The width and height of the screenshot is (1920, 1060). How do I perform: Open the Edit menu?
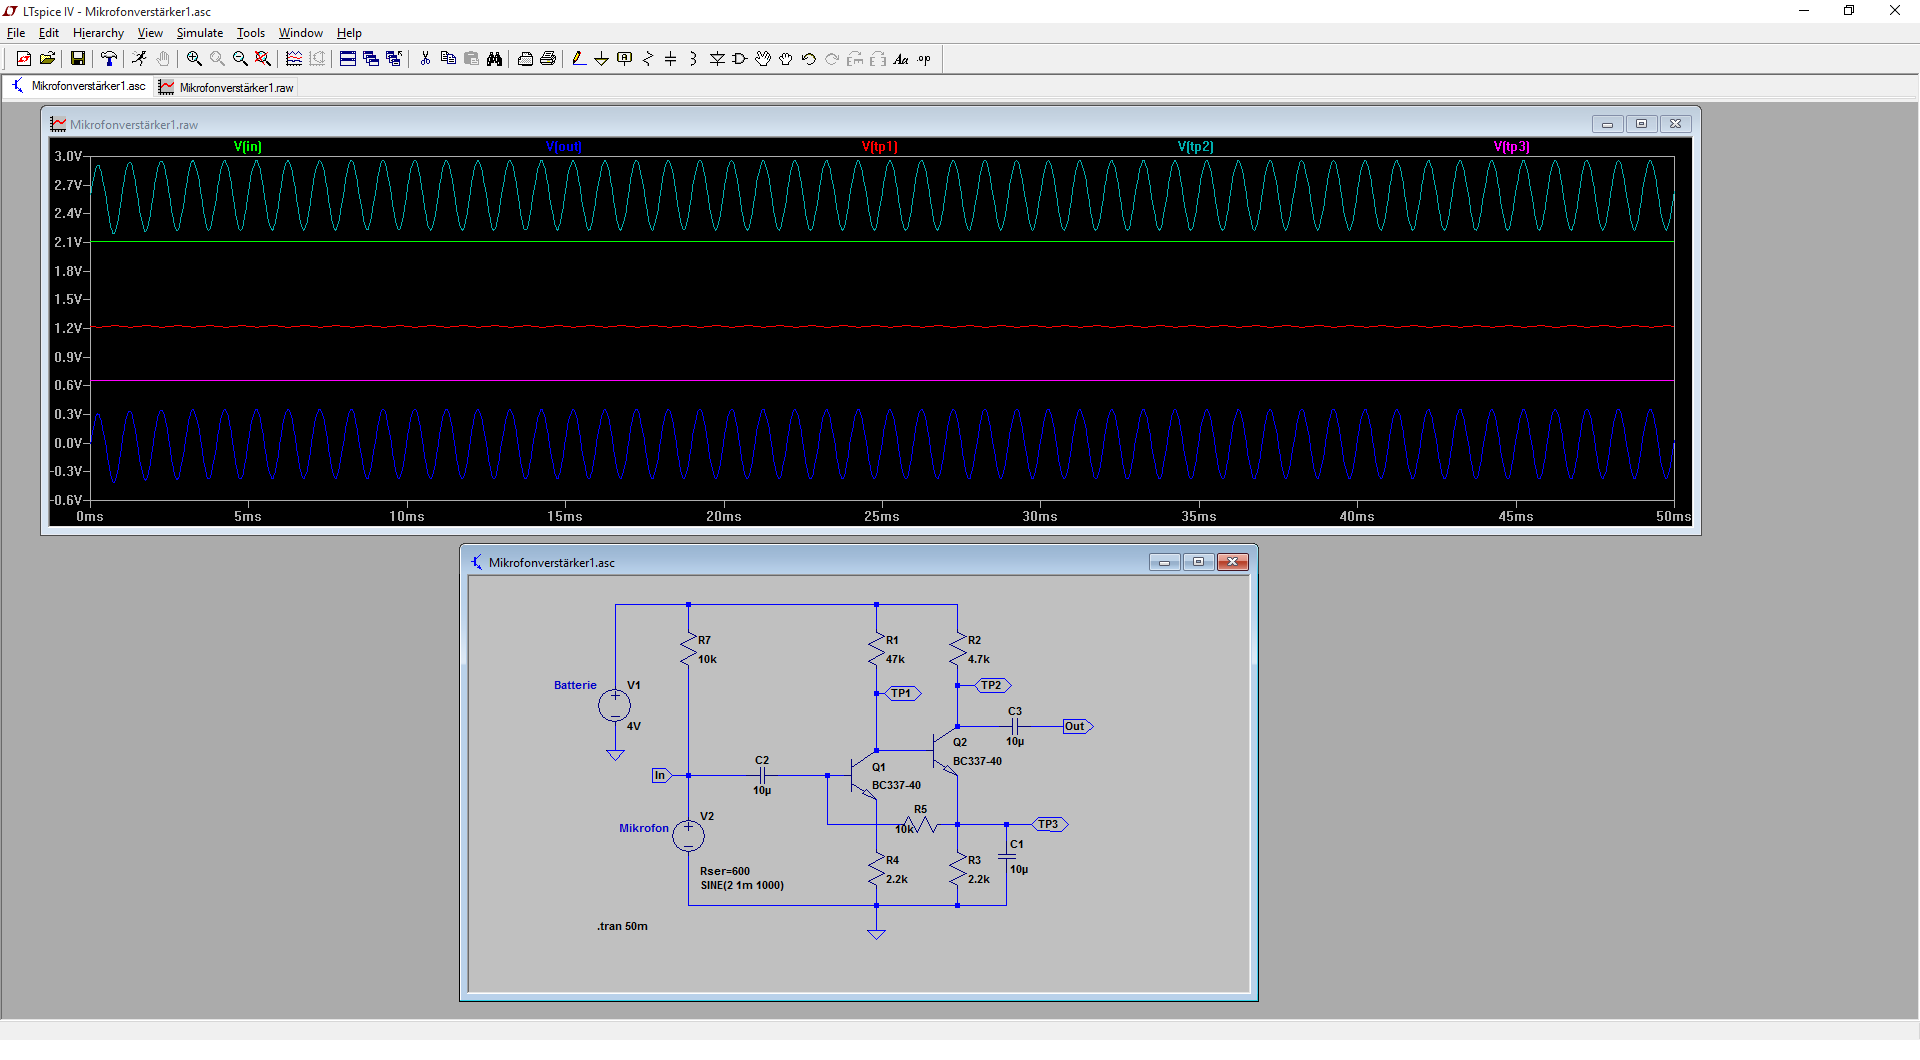(x=49, y=33)
